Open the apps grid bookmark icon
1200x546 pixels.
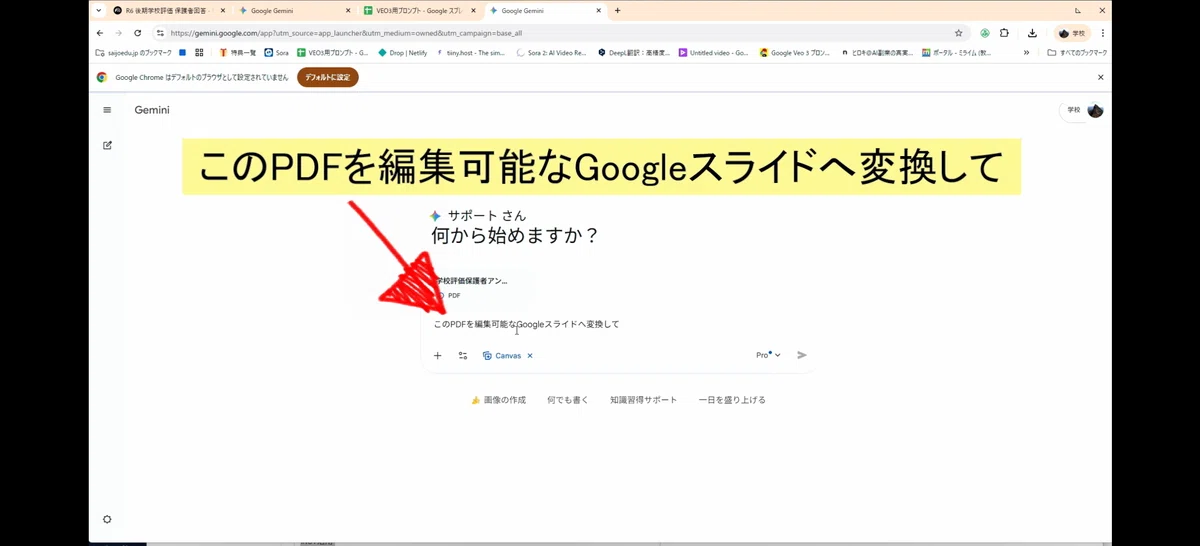[x=199, y=52]
